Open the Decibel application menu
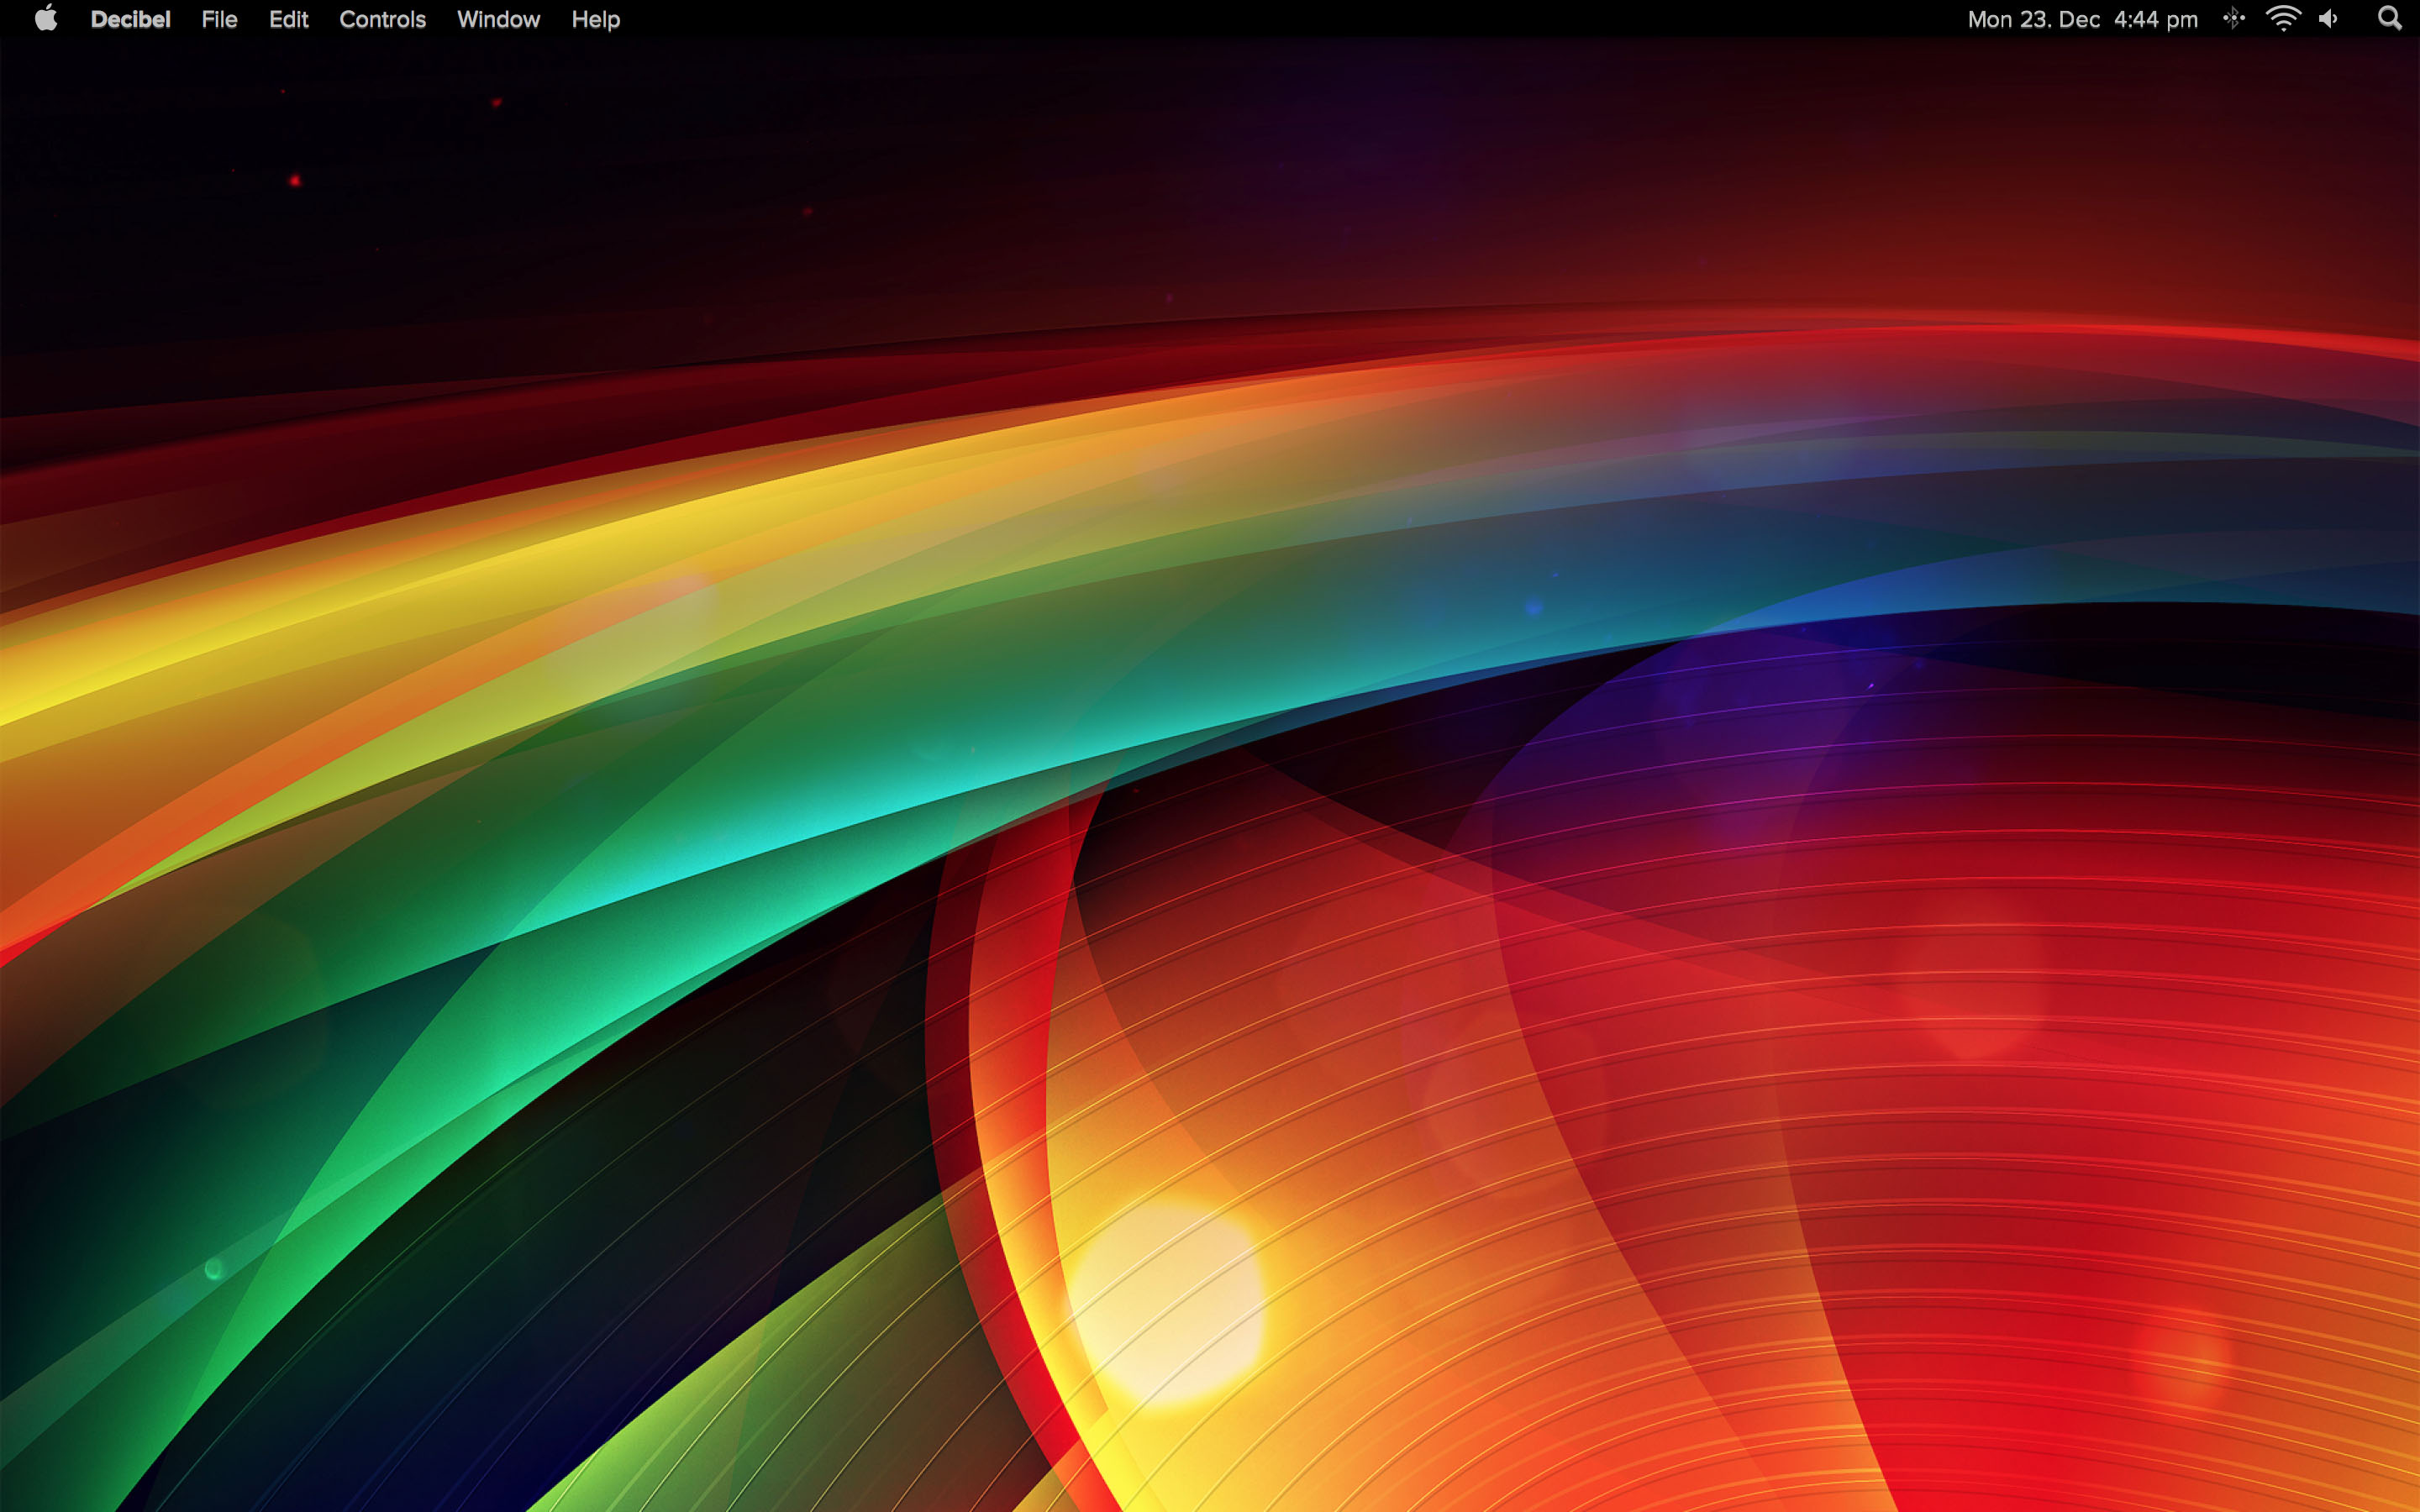Image resolution: width=2420 pixels, height=1512 pixels. coord(130,19)
